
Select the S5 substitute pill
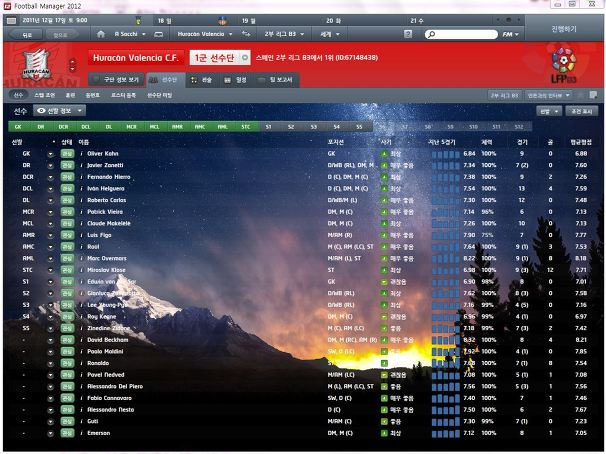[359, 127]
